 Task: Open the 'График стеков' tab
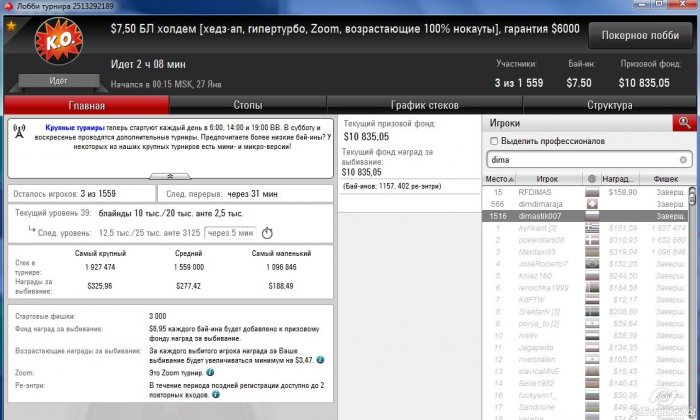425,105
